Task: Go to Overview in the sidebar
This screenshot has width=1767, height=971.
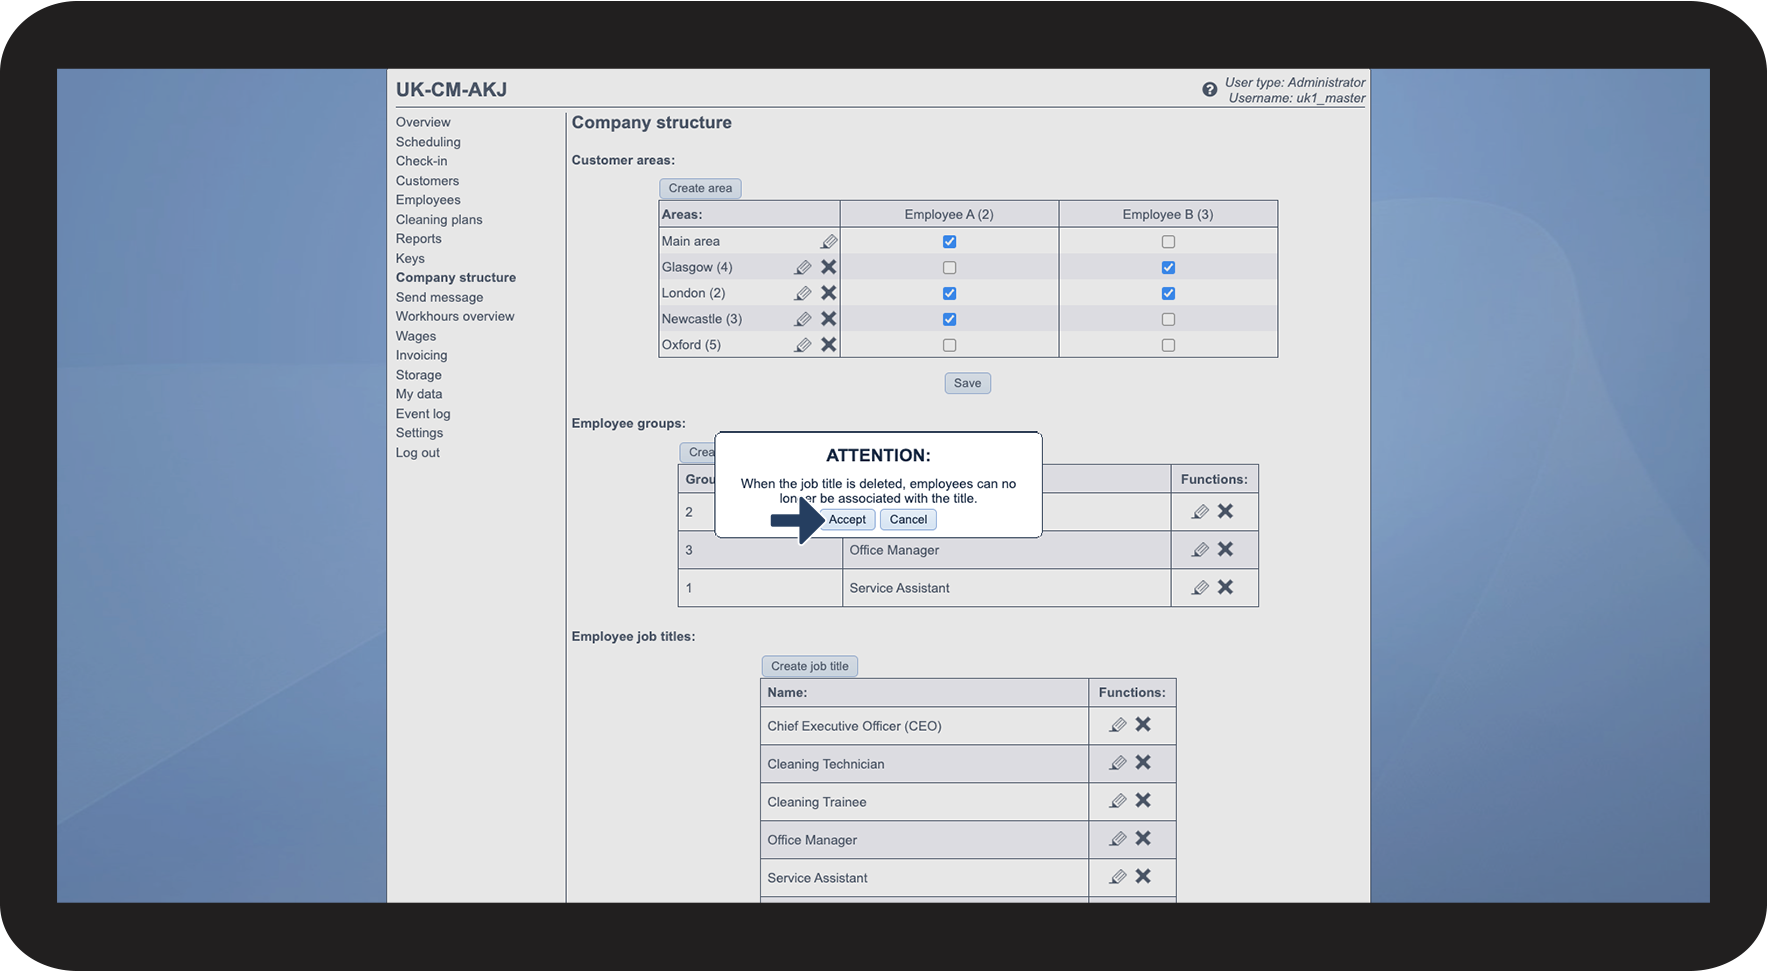Action: click(x=423, y=123)
